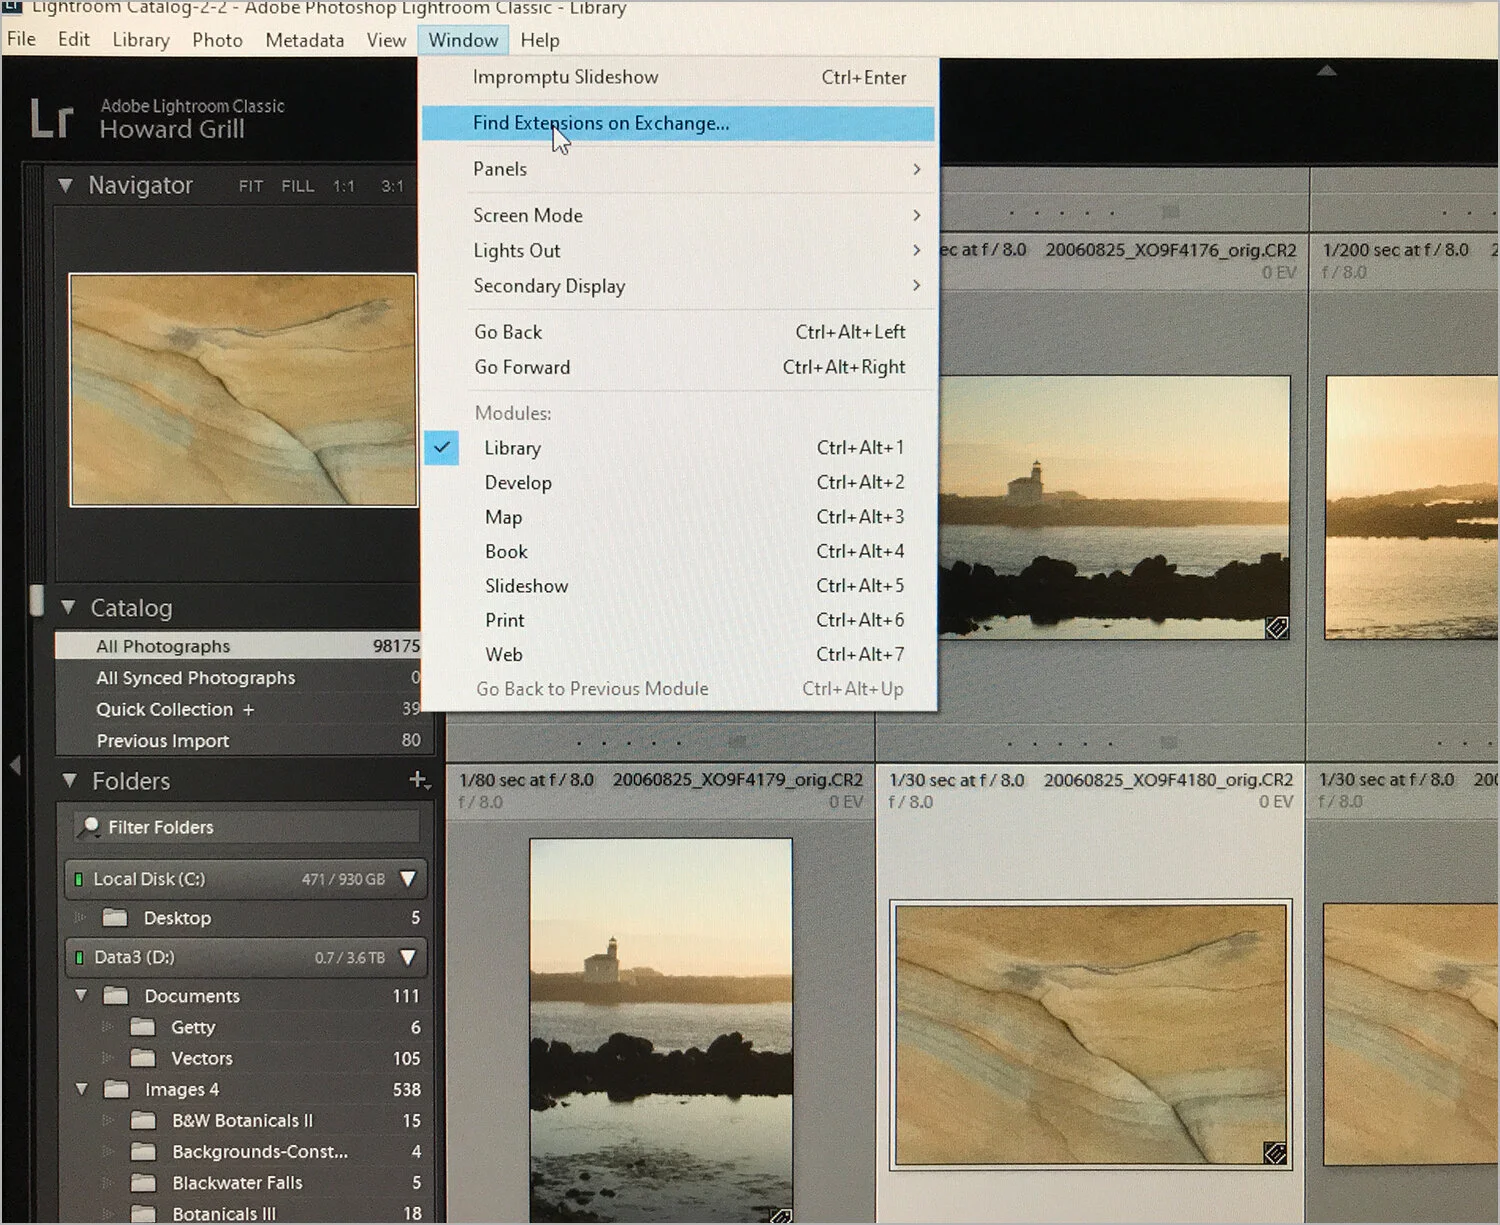Click the magnifier icon in Filter Folders
This screenshot has height=1225, width=1500.
click(x=90, y=827)
